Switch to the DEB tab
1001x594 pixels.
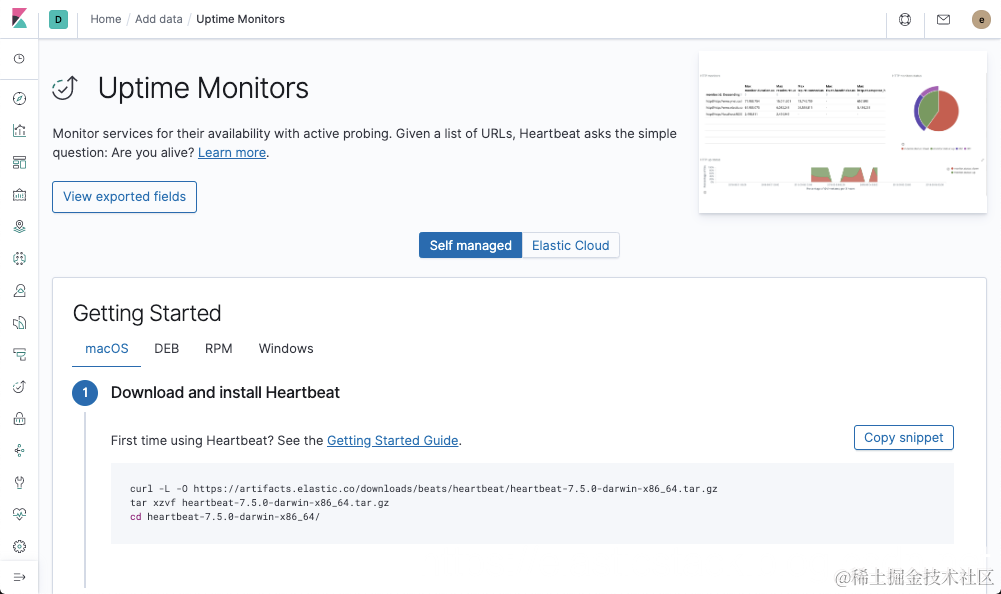click(167, 349)
